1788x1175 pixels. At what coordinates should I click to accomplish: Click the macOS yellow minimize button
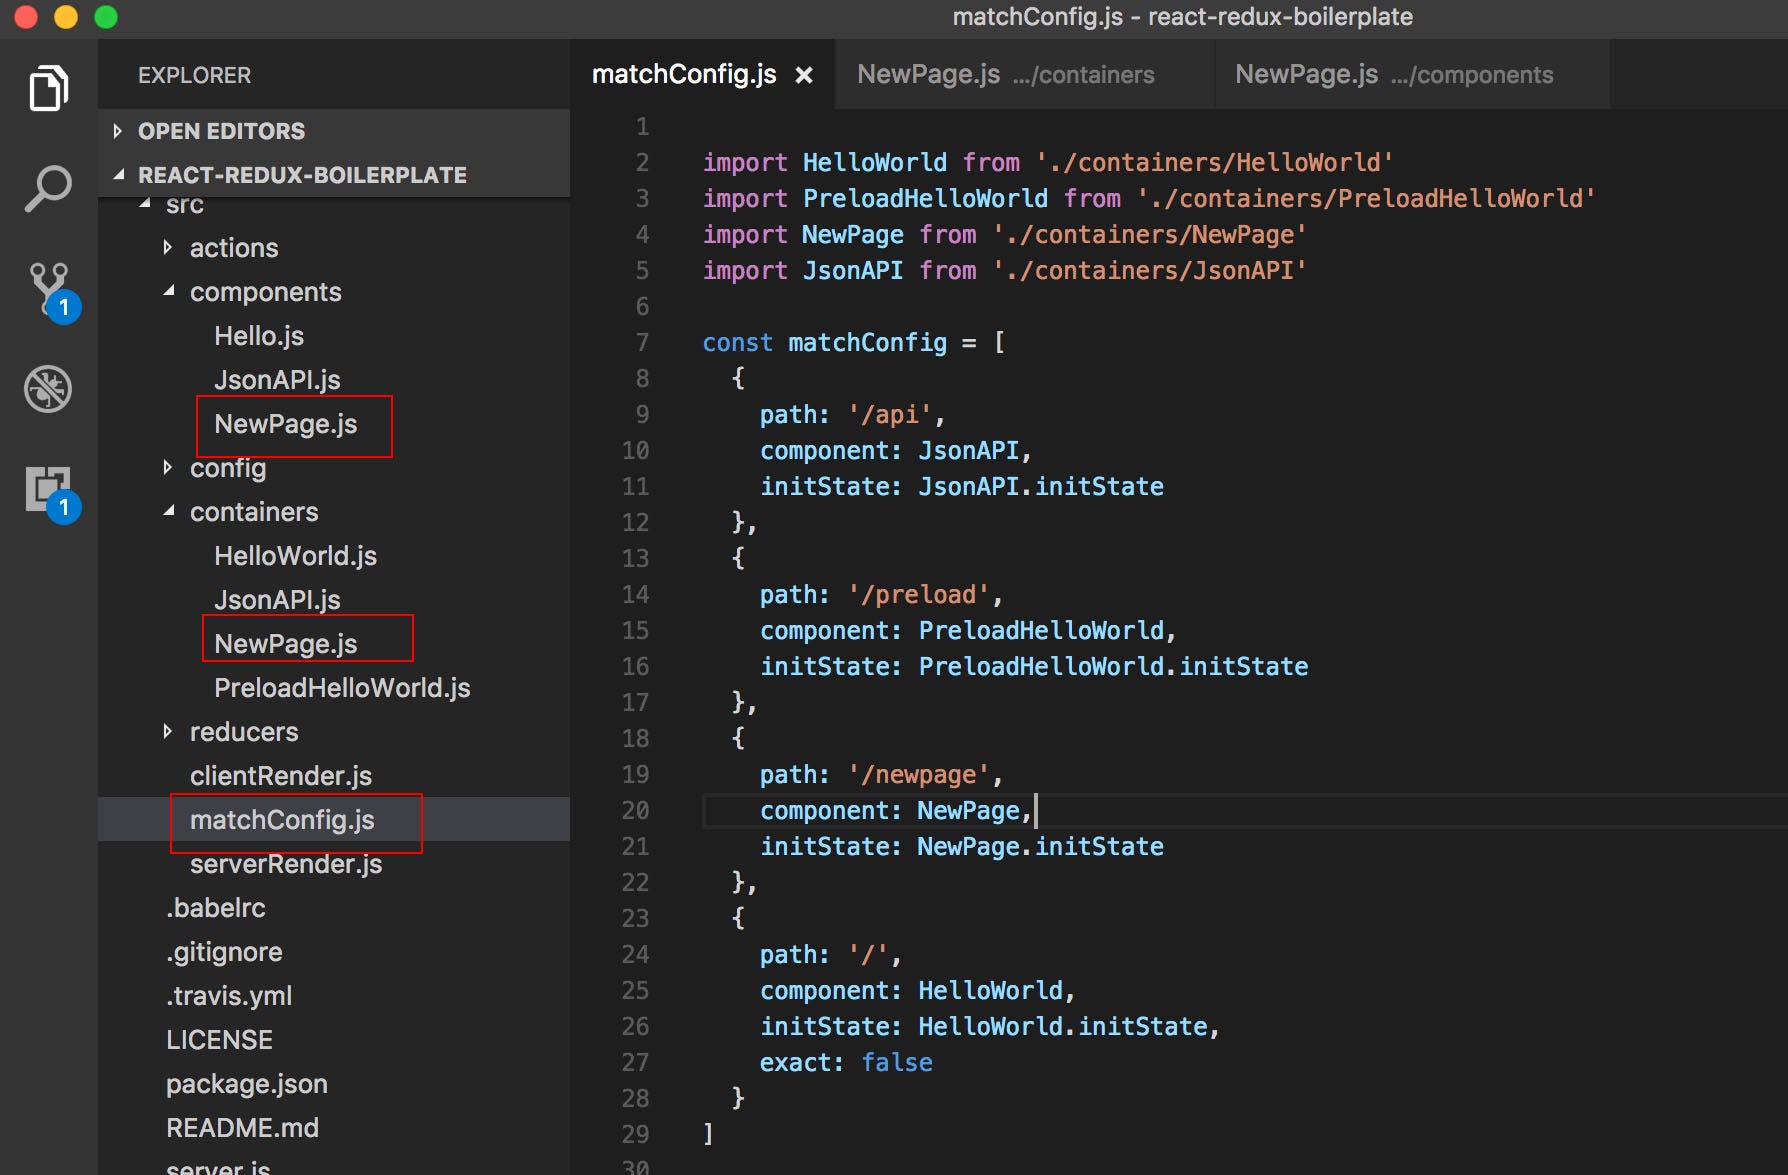[x=66, y=17]
